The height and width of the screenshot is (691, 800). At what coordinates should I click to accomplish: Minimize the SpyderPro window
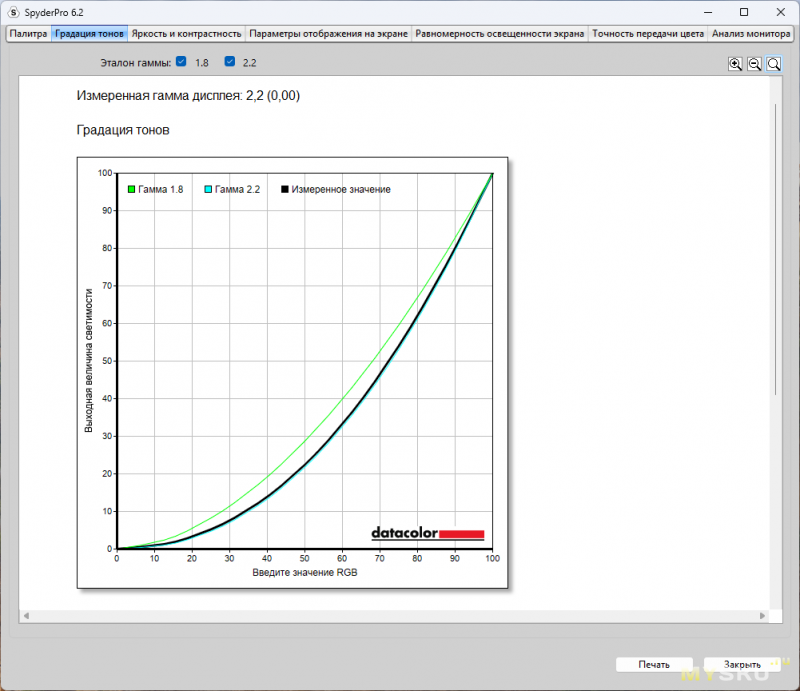coord(699,12)
